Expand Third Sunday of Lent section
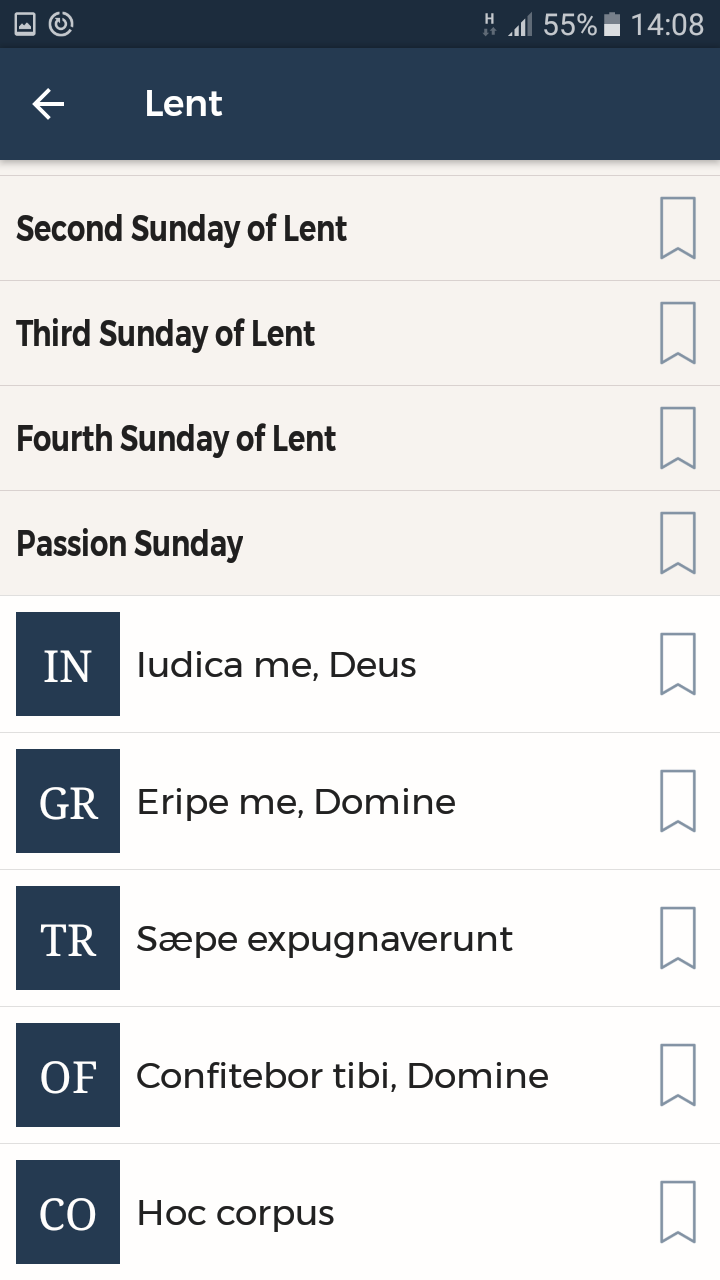 (166, 334)
